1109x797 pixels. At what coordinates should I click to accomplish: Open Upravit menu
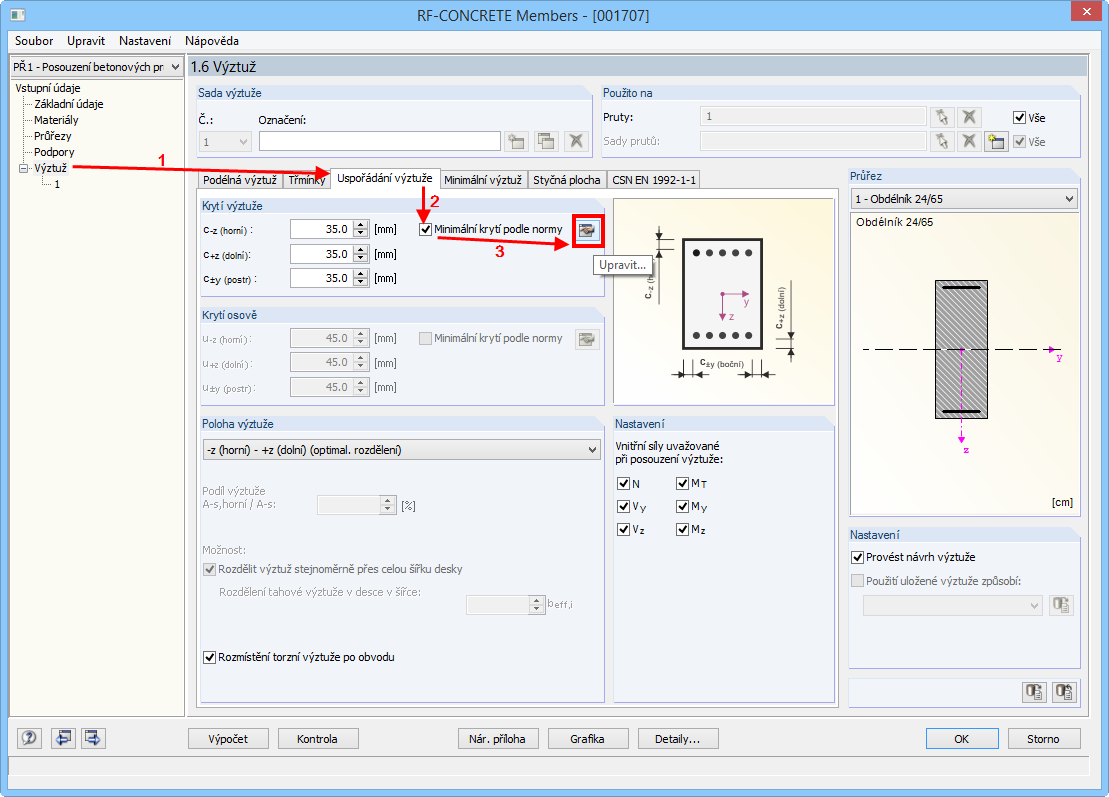[86, 41]
